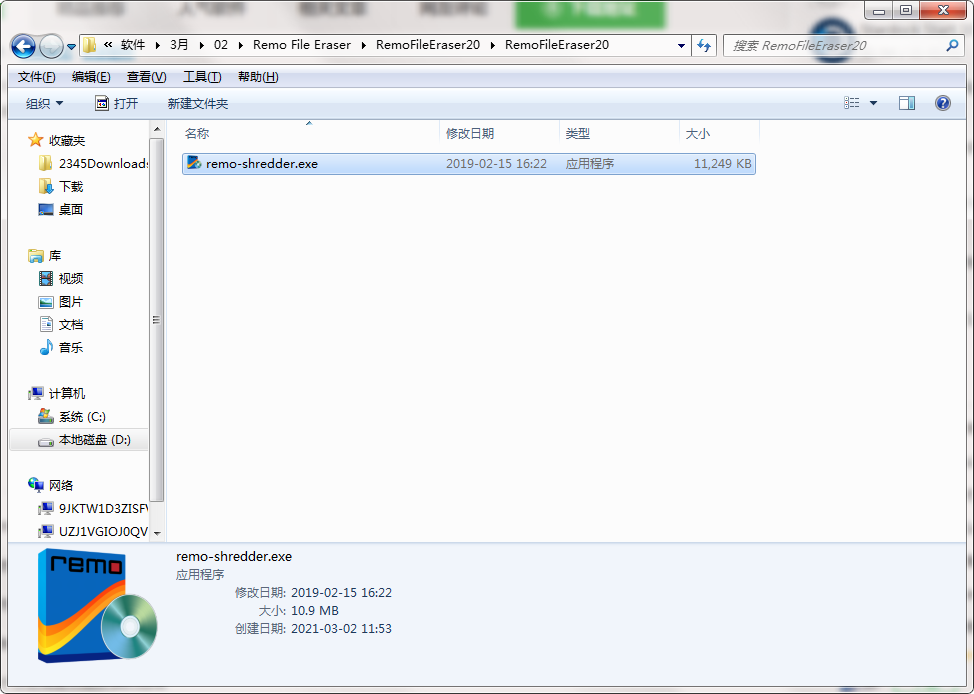Image resolution: width=974 pixels, height=694 pixels.
Task: Open the 编辑(E) menu
Action: (x=91, y=76)
